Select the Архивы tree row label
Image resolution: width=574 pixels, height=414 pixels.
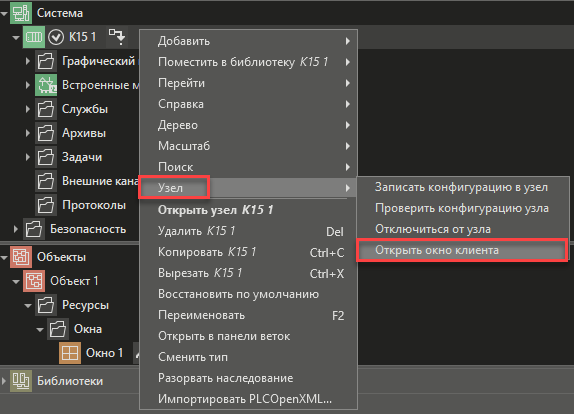coord(84,133)
